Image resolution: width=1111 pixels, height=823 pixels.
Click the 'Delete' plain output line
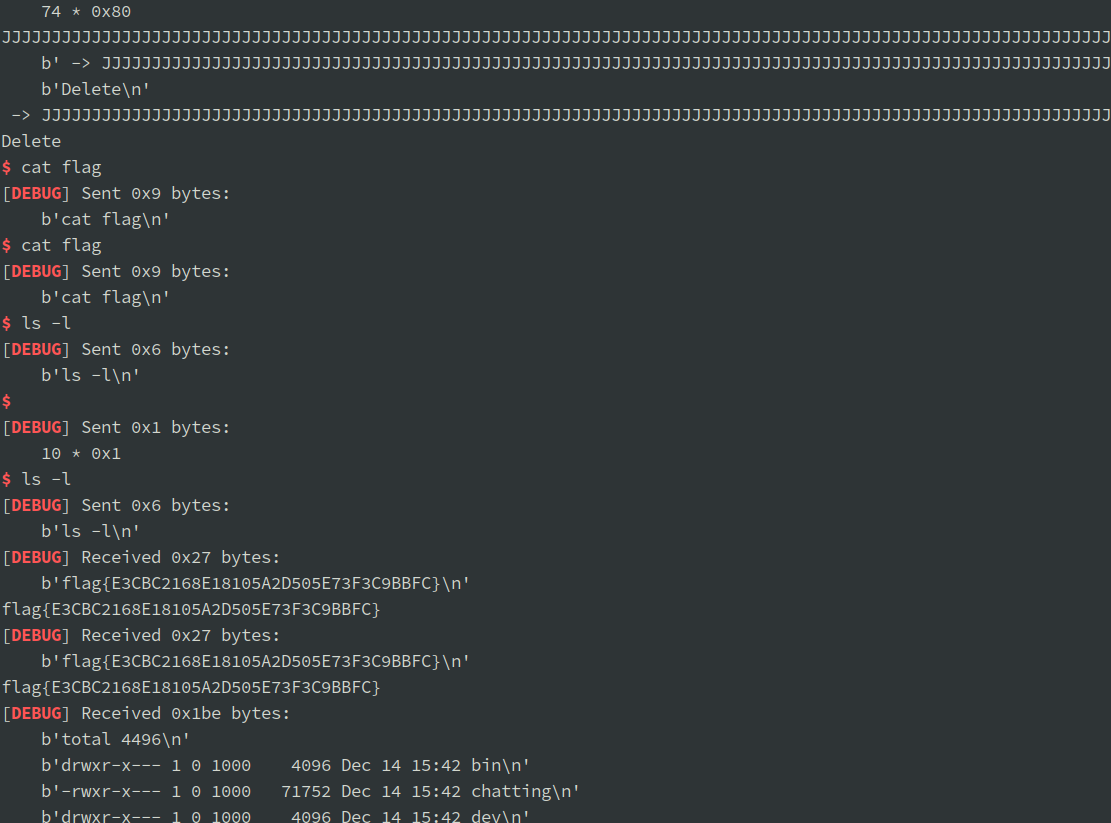coord(31,142)
